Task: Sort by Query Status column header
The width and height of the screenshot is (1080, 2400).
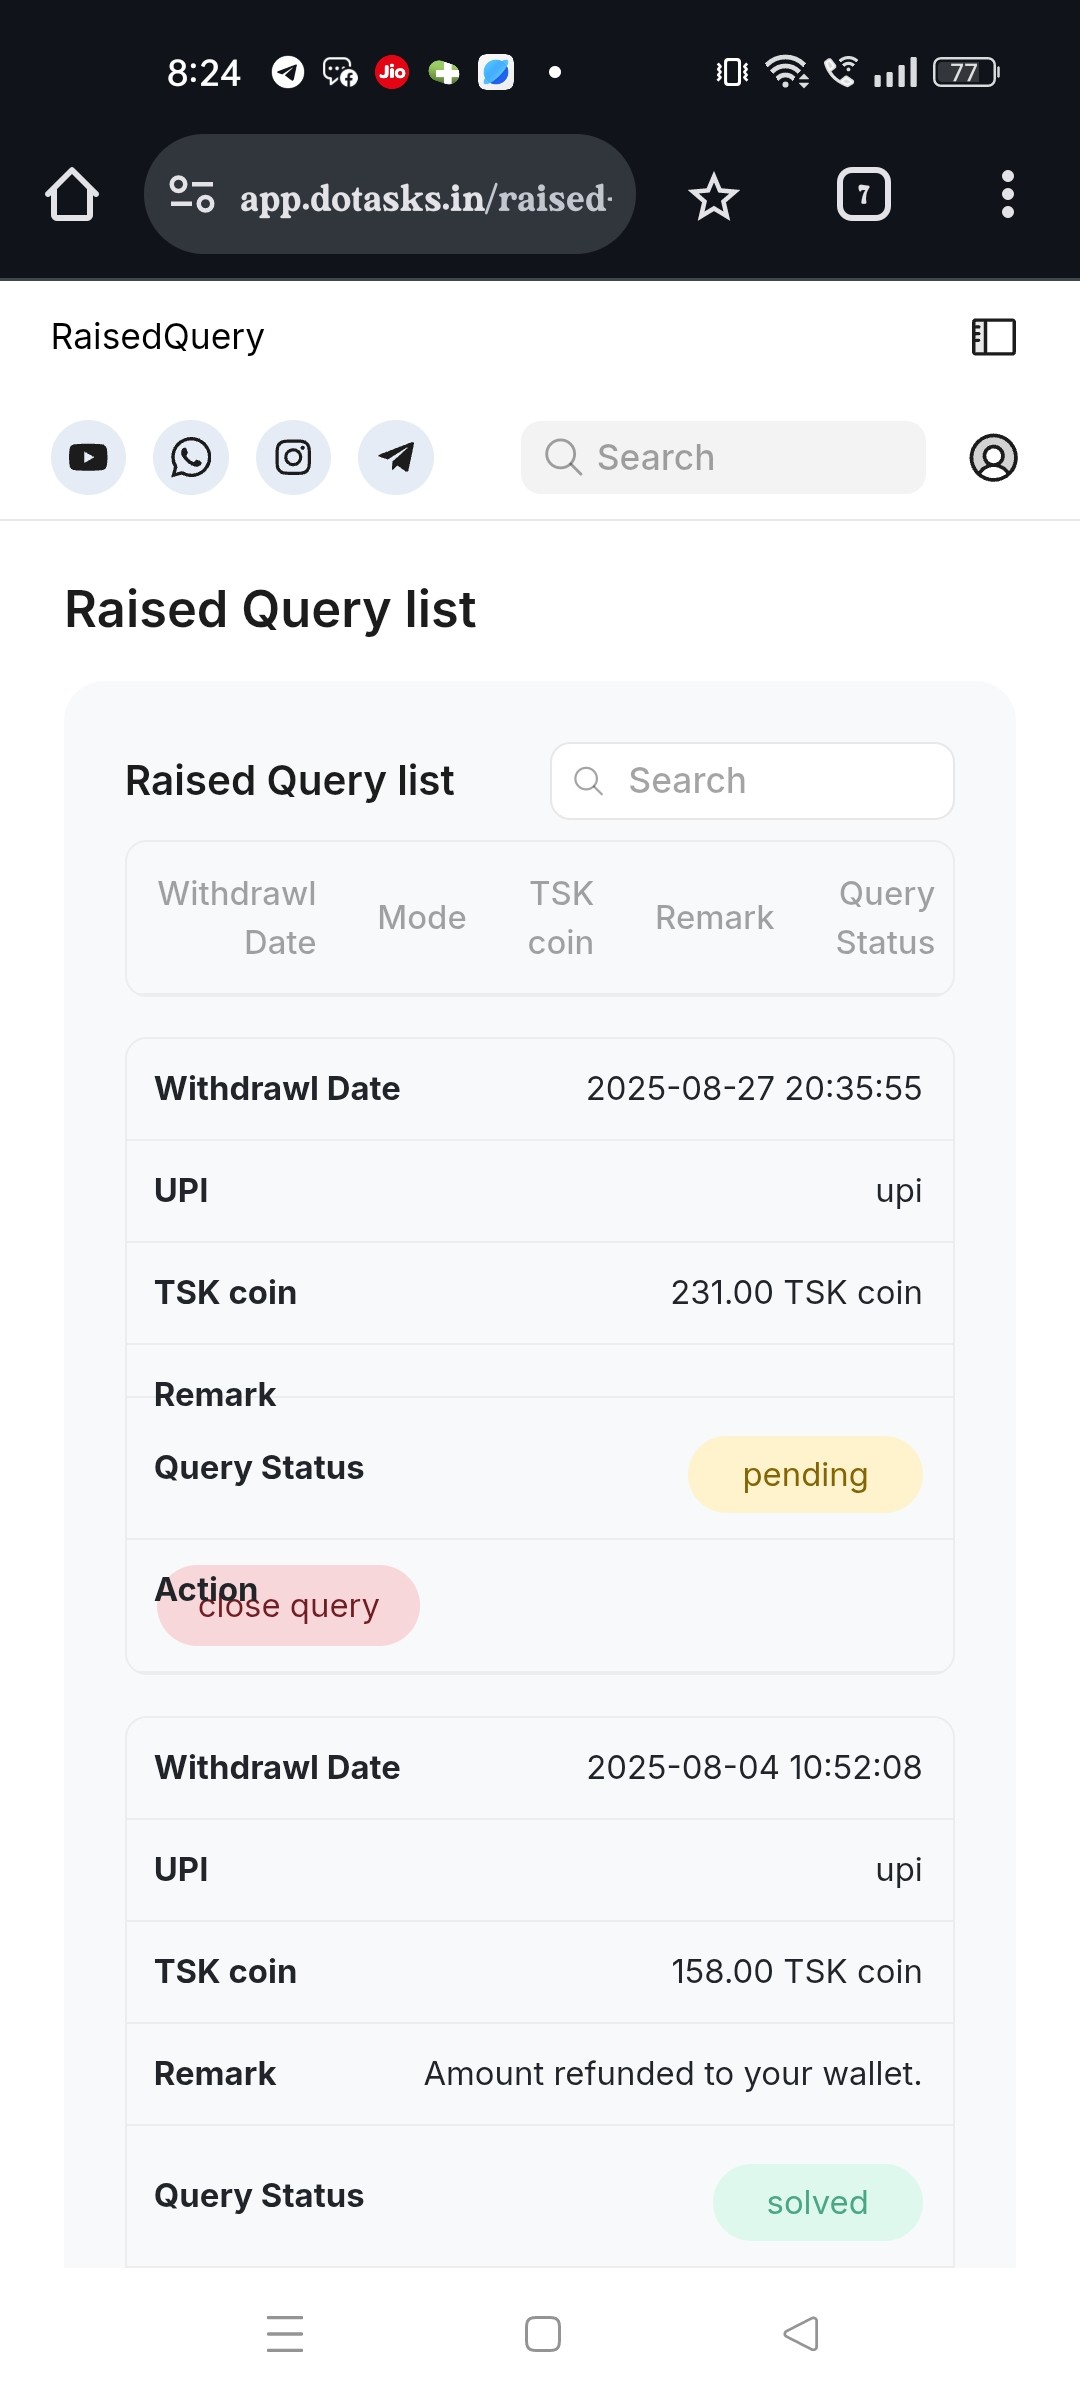Action: pyautogui.click(x=885, y=918)
